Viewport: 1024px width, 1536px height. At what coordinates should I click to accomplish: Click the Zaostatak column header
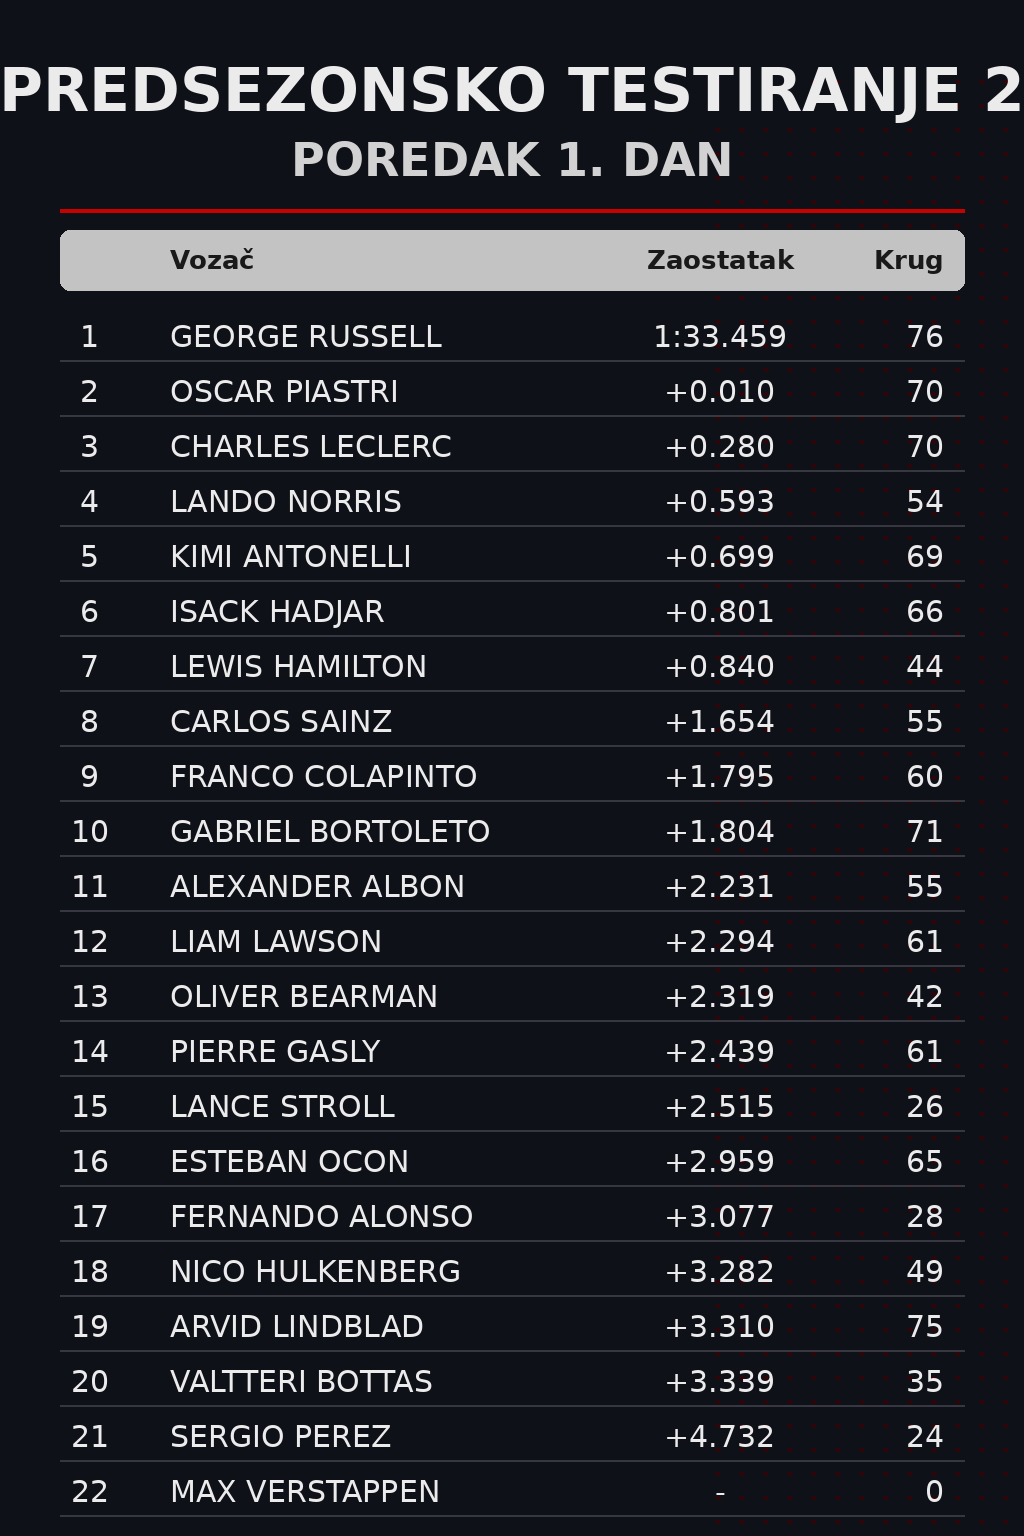(x=720, y=261)
